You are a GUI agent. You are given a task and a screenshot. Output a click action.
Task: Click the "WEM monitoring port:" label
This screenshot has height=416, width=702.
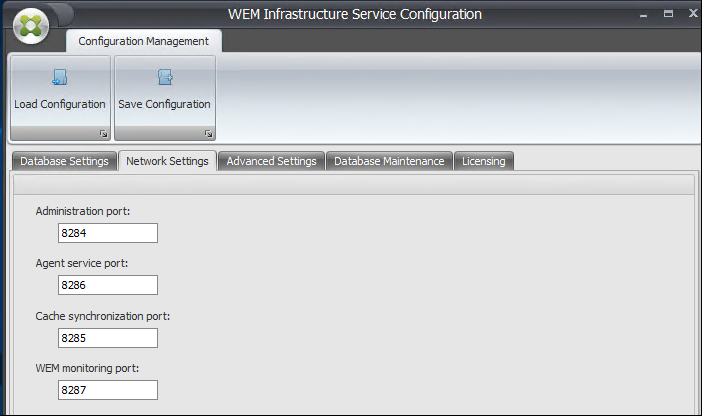tap(87, 368)
